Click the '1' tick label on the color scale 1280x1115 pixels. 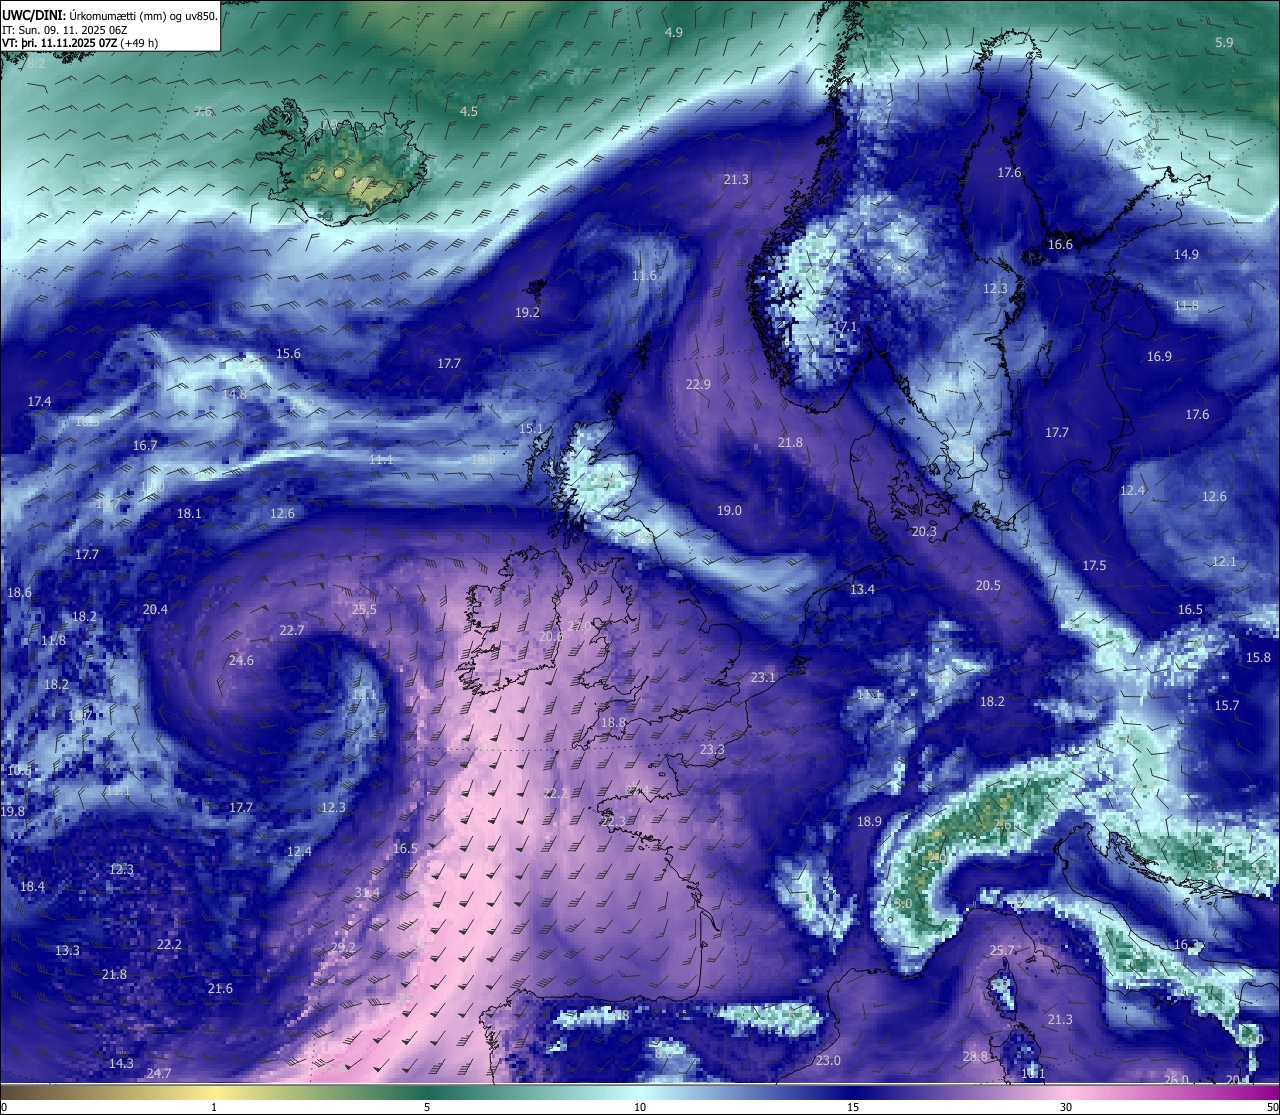pyautogui.click(x=214, y=1107)
